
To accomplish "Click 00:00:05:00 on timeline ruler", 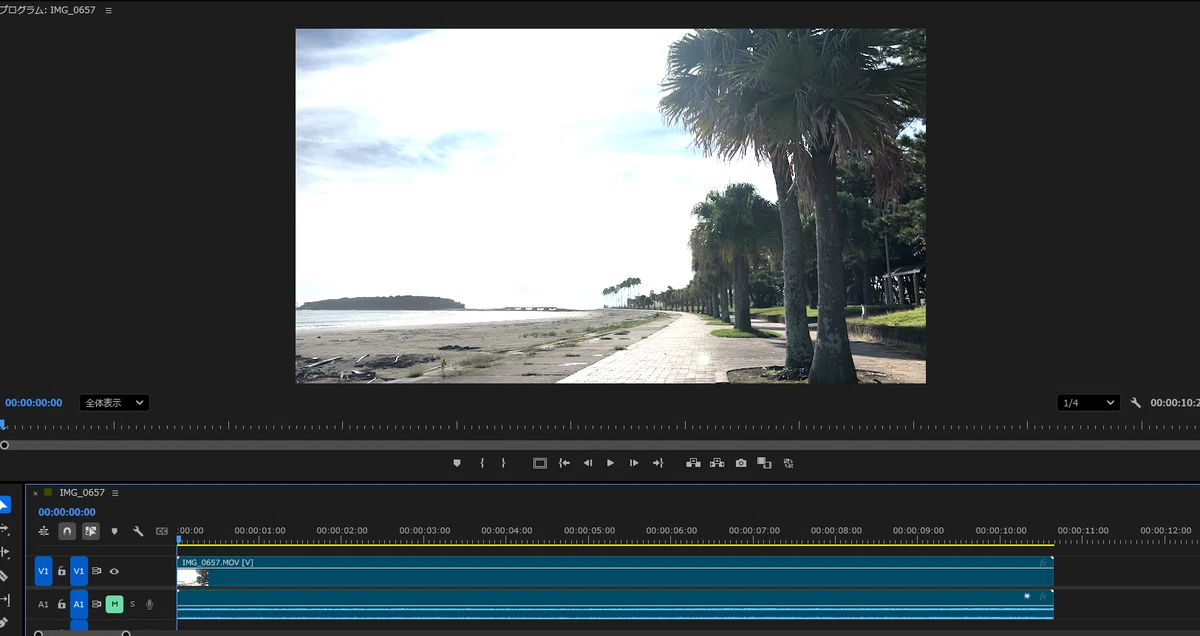I will pyautogui.click(x=589, y=530).
